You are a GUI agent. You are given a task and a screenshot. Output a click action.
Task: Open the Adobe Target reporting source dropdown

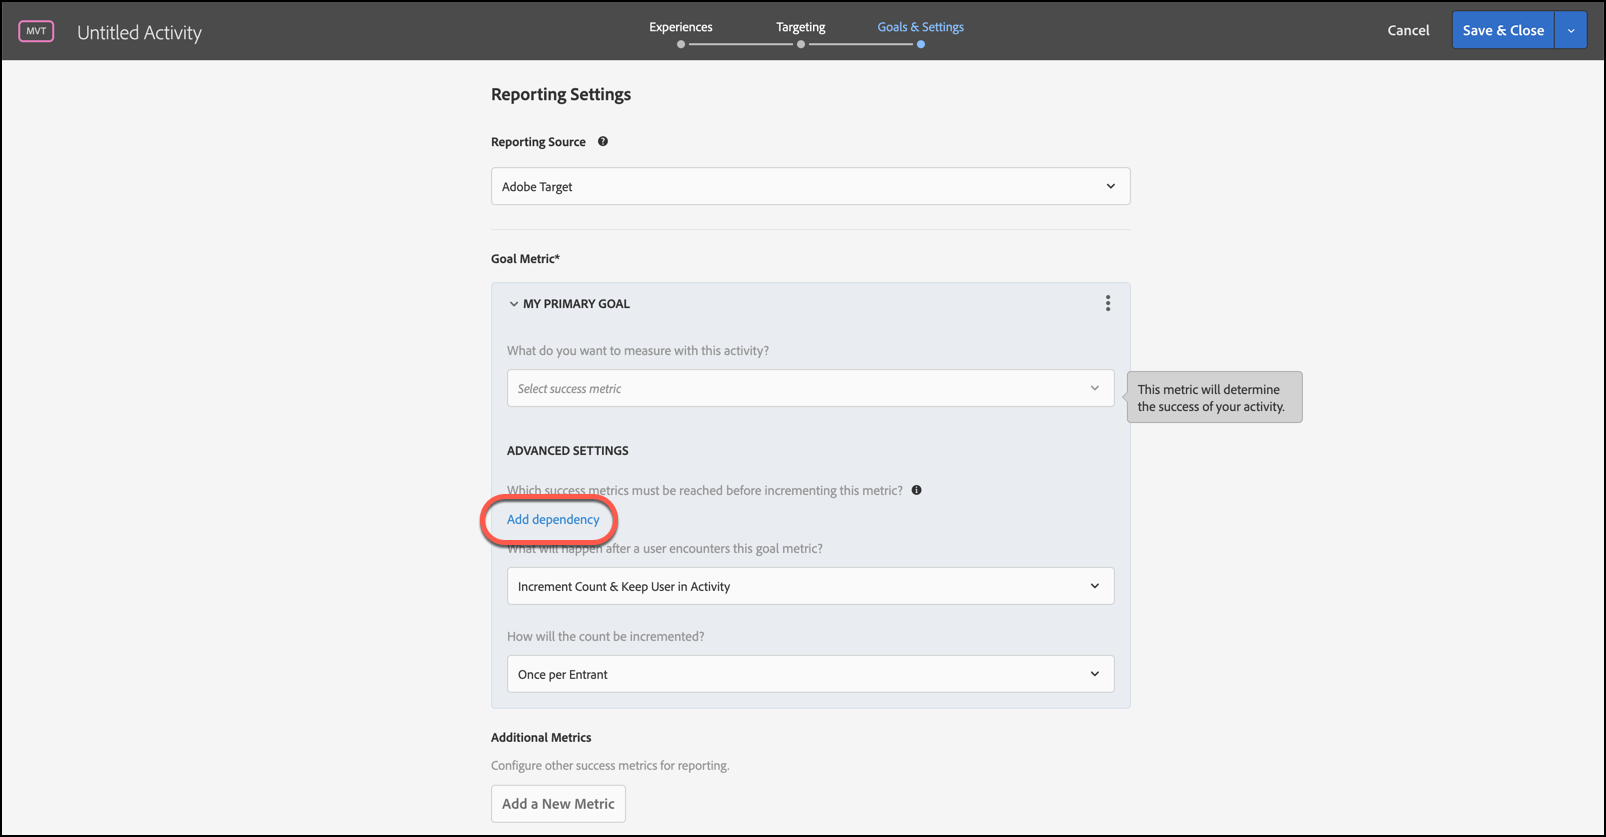click(810, 186)
